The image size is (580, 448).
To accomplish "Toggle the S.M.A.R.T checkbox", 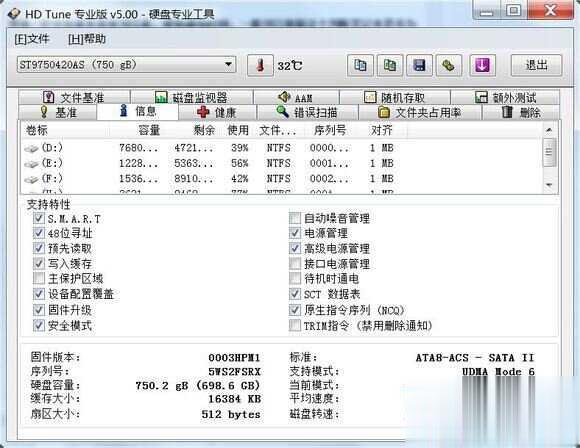I will (39, 218).
